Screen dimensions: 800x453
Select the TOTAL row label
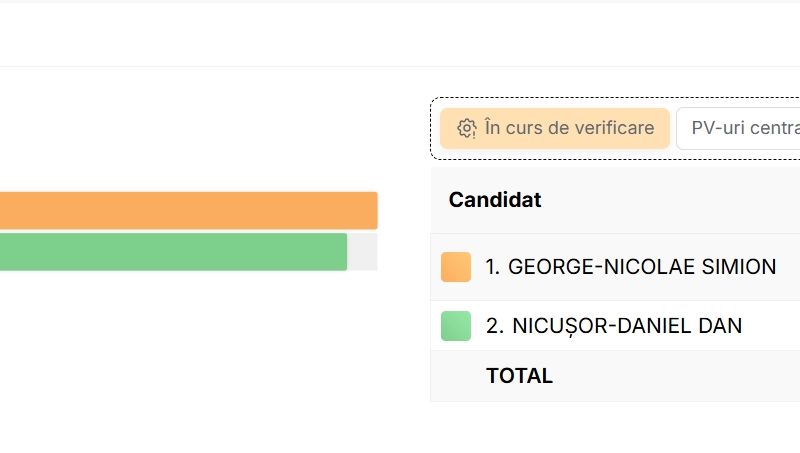tap(519, 376)
